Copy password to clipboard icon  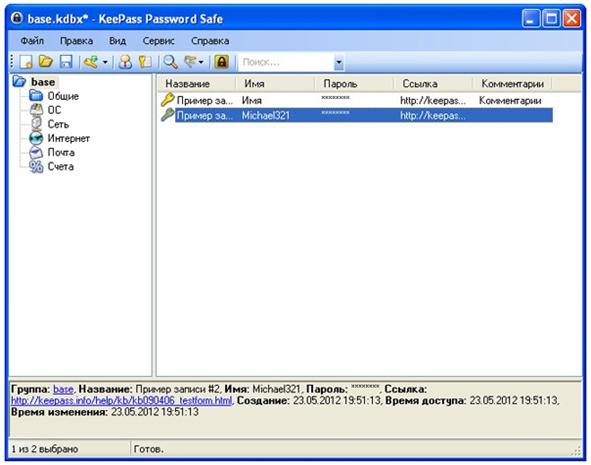coord(145,62)
